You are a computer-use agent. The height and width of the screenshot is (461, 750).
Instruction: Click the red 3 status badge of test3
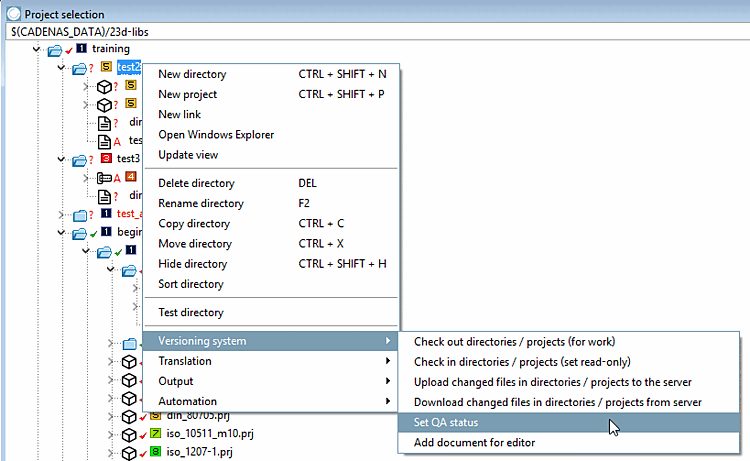(106, 158)
